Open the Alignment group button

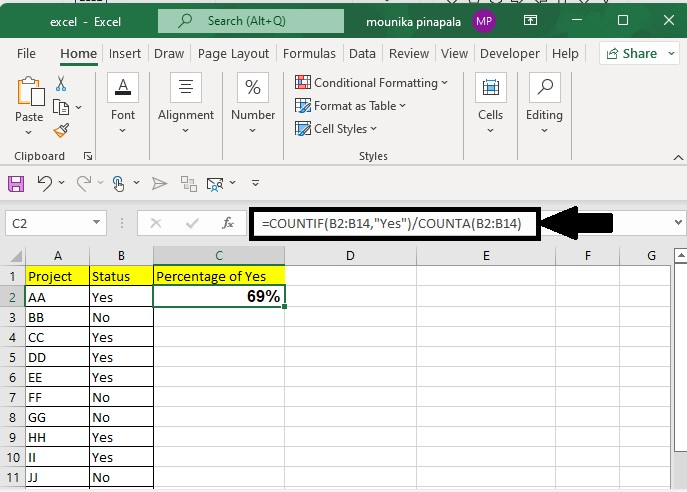click(186, 105)
